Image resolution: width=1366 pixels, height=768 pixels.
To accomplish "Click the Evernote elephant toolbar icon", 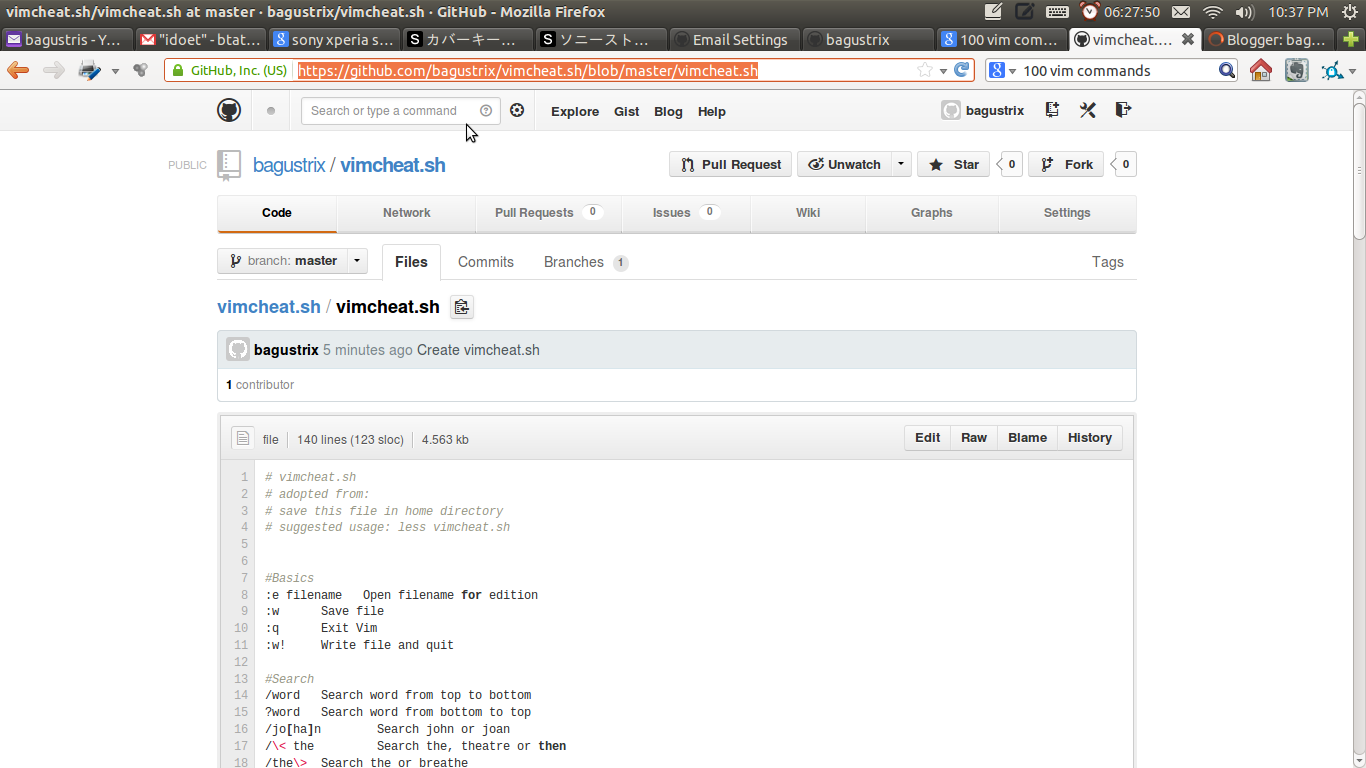I will (1297, 70).
